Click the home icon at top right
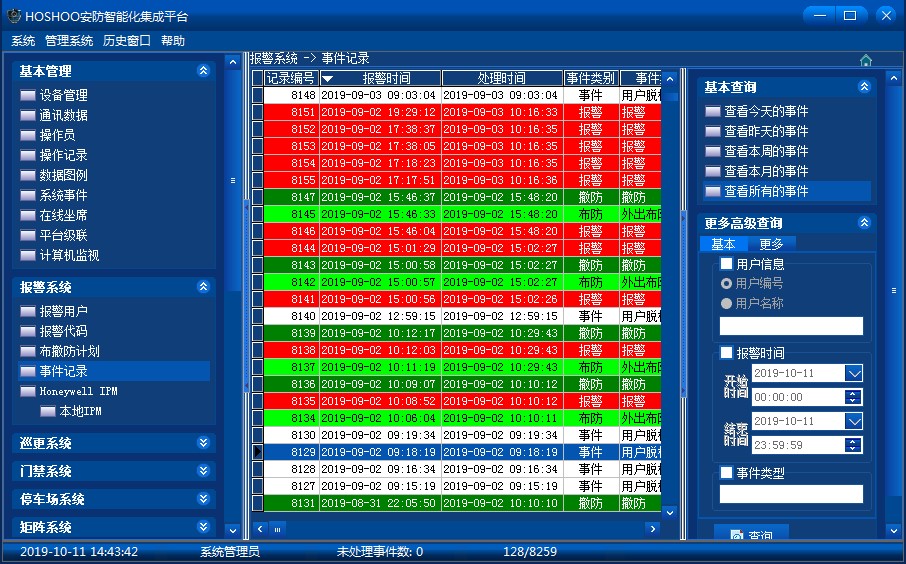This screenshot has width=906, height=564. [866, 60]
